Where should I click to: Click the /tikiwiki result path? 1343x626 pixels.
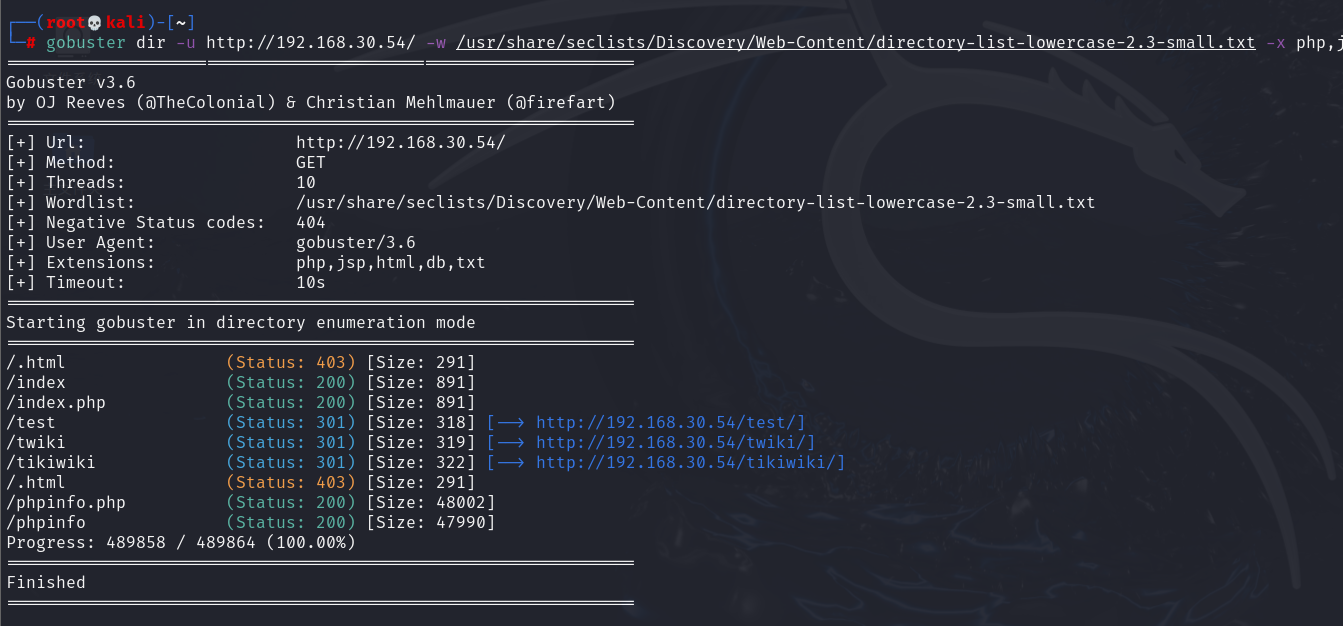[51, 462]
